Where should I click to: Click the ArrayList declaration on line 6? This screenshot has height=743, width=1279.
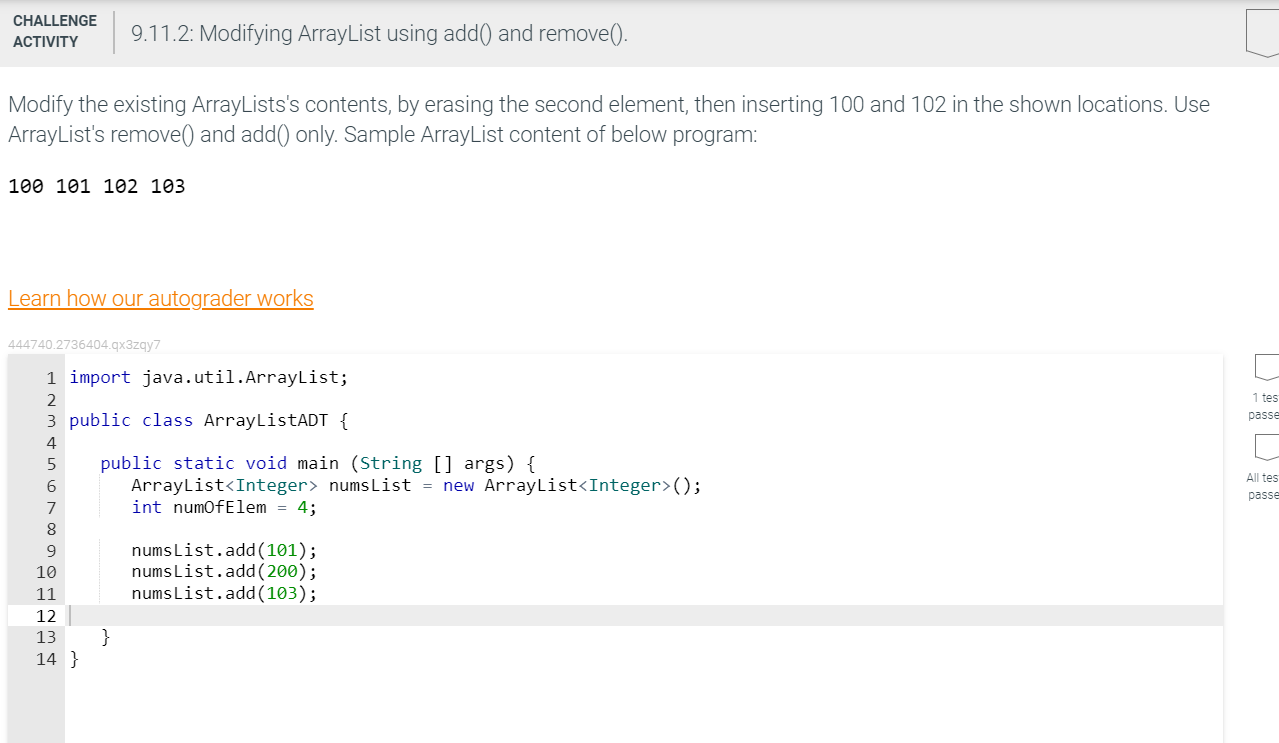click(x=300, y=485)
